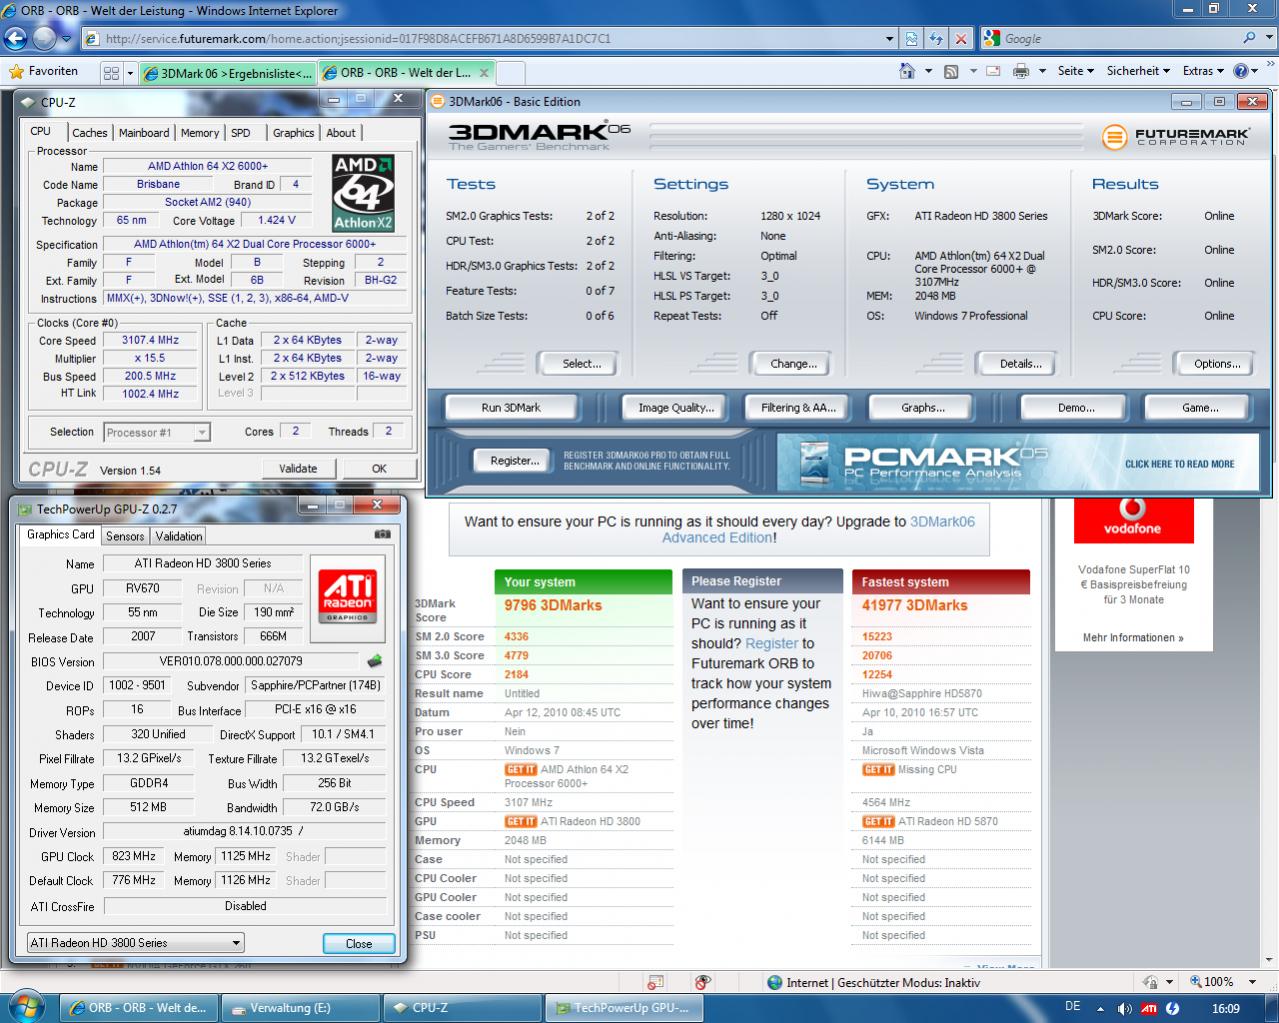Save the BIOS using the chip icon in GPU-Z
1279x1023 pixels.
click(375, 661)
